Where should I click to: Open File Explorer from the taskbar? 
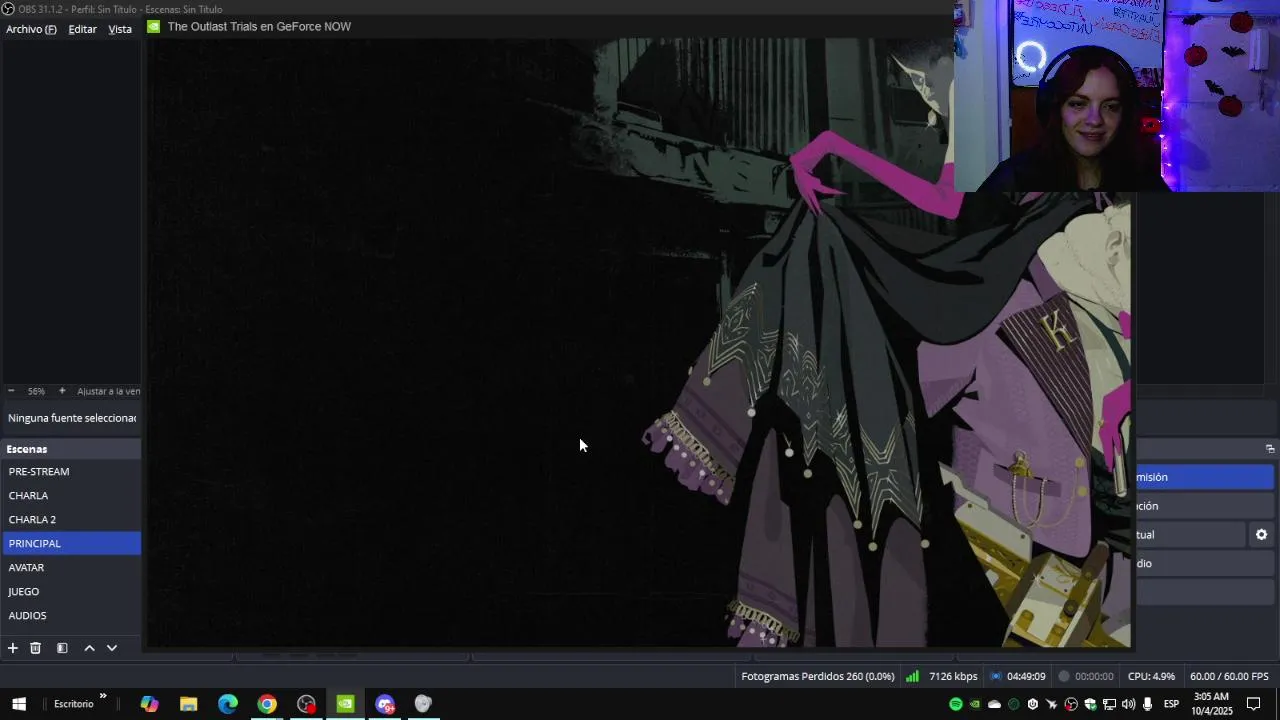click(x=188, y=704)
